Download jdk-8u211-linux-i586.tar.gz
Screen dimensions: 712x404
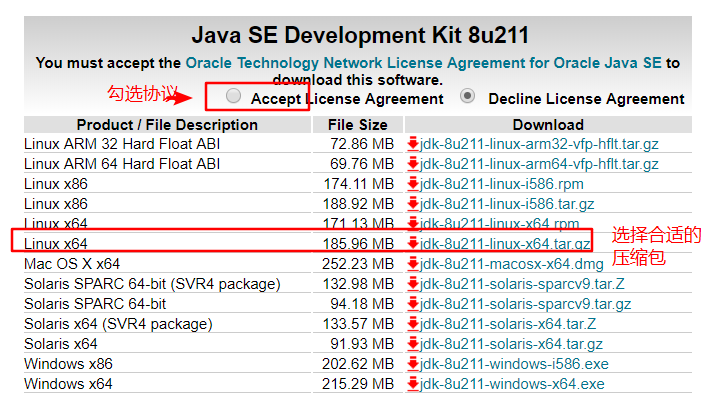(507, 204)
